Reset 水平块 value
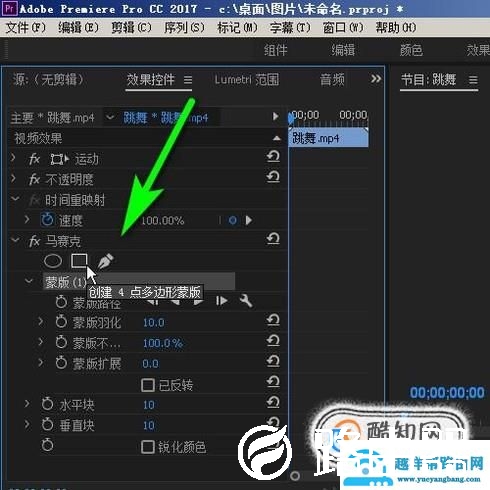The width and height of the screenshot is (490, 490). pyautogui.click(x=273, y=402)
